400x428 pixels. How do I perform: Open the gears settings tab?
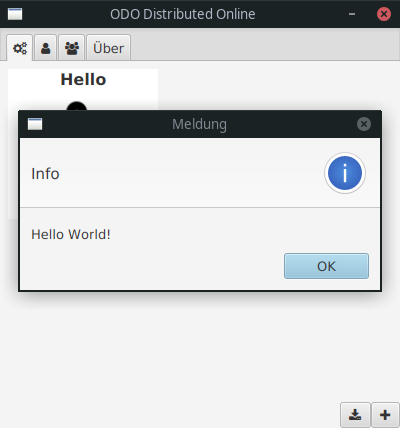pos(20,48)
